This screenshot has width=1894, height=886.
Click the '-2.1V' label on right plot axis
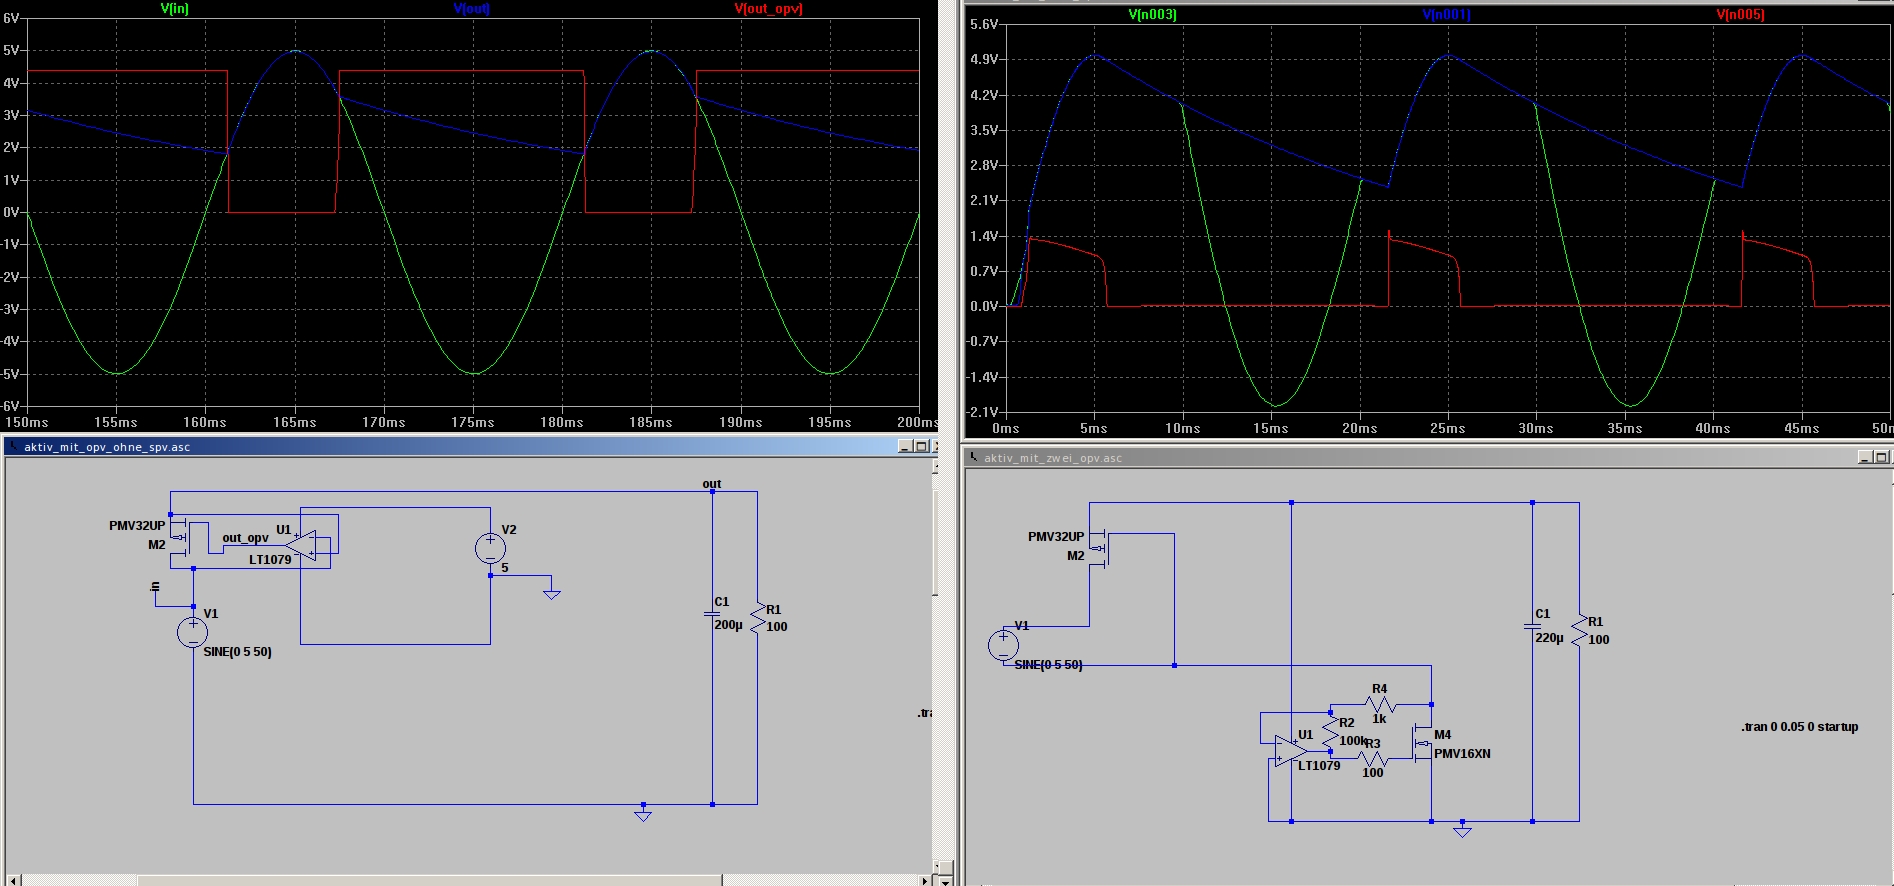[x=983, y=412]
